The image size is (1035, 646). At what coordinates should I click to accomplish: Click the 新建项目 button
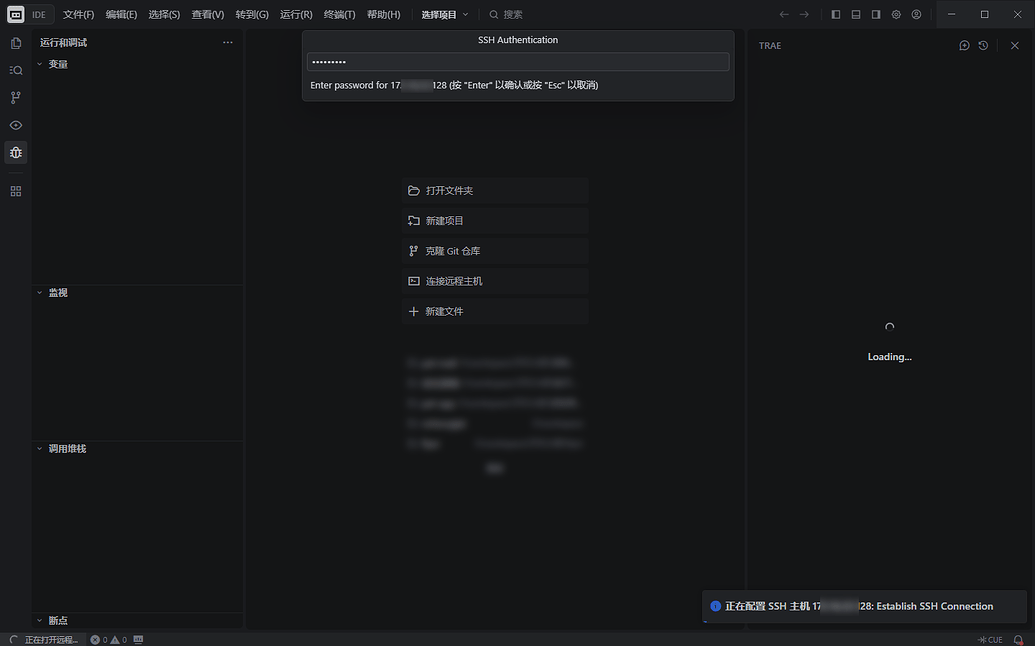click(495, 221)
